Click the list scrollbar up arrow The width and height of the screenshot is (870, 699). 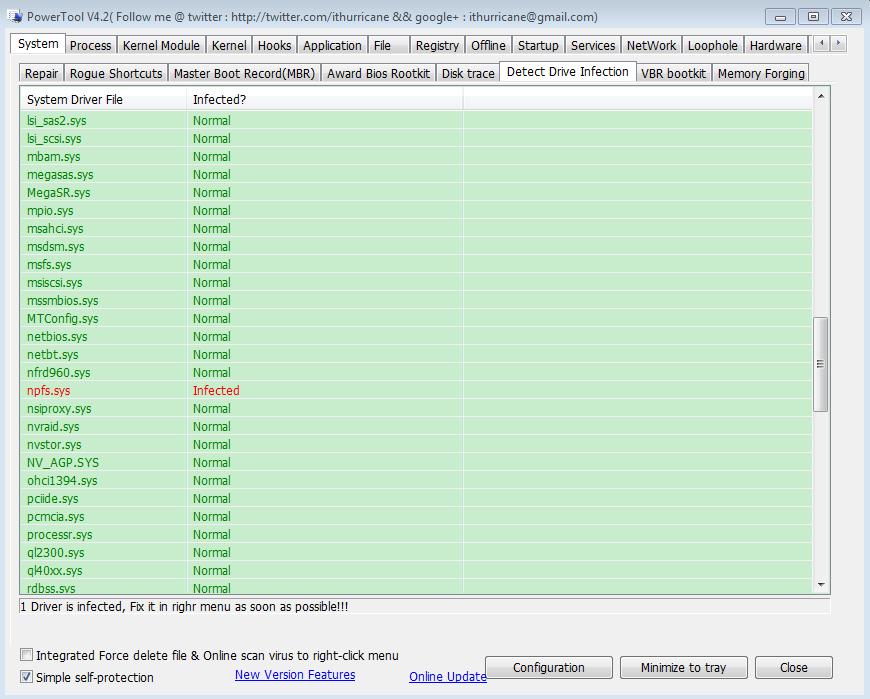click(821, 97)
